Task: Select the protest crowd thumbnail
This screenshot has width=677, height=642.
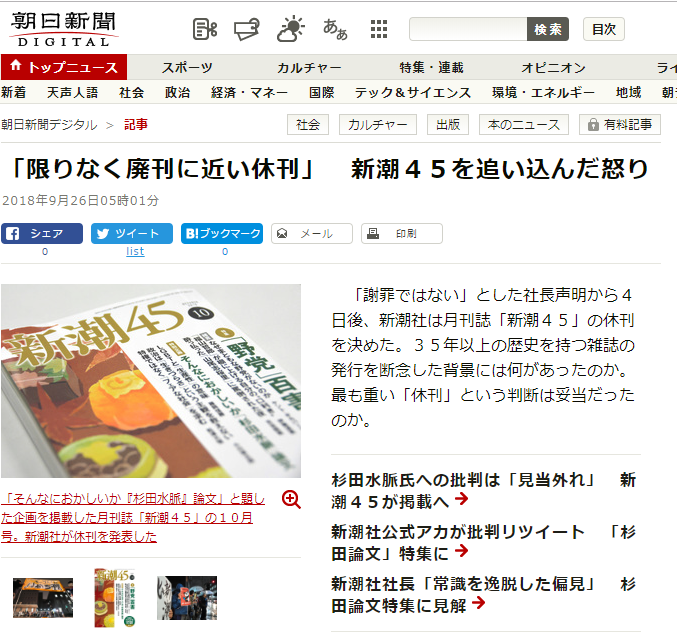Action: coord(187,598)
